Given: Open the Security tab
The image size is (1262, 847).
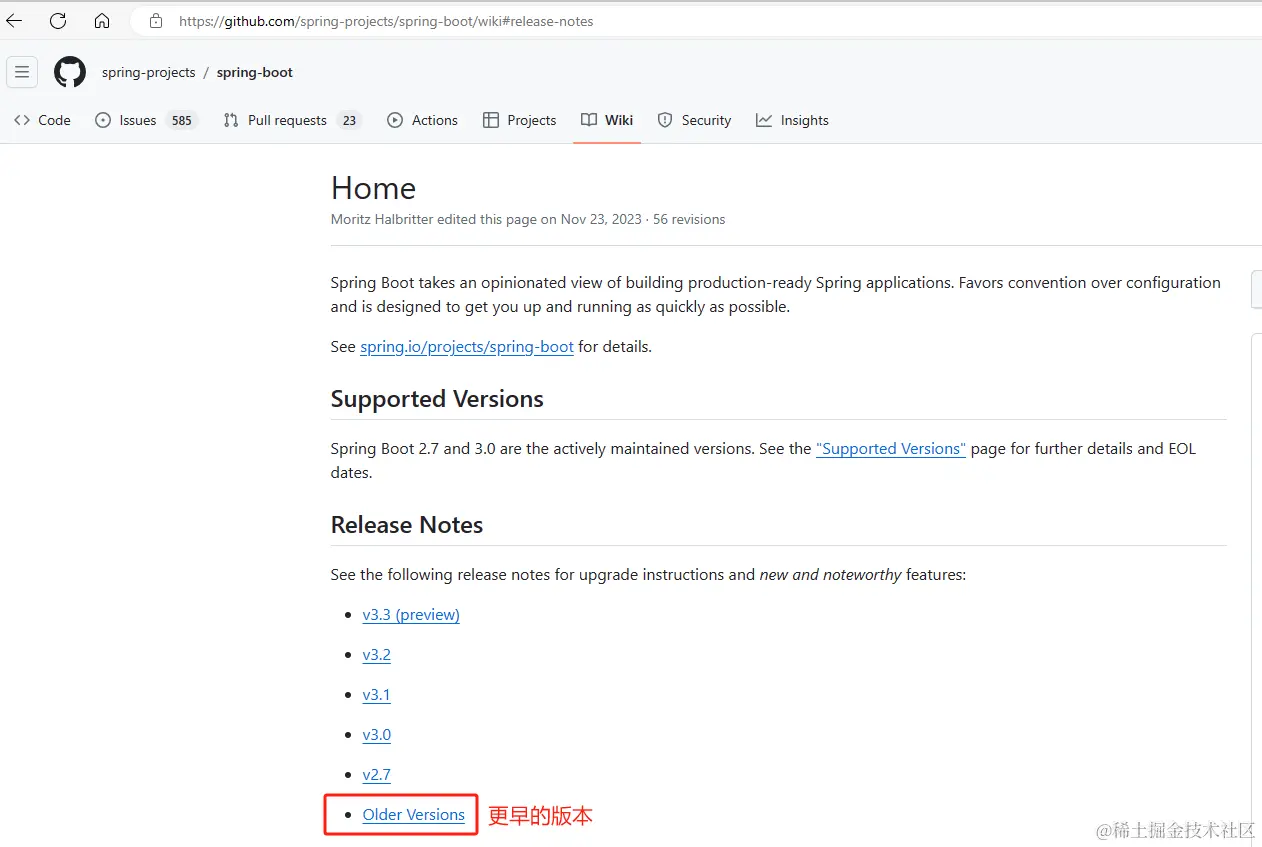Looking at the screenshot, I should (x=694, y=120).
